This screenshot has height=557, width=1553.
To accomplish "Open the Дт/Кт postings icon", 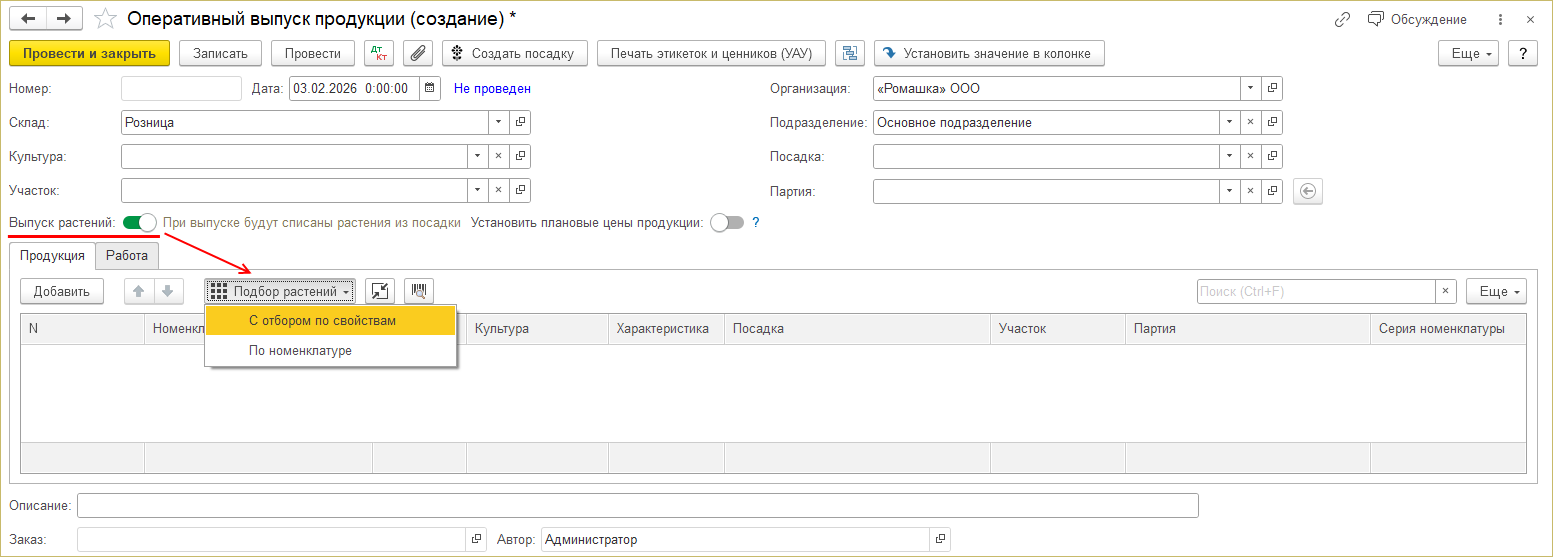I will click(380, 53).
